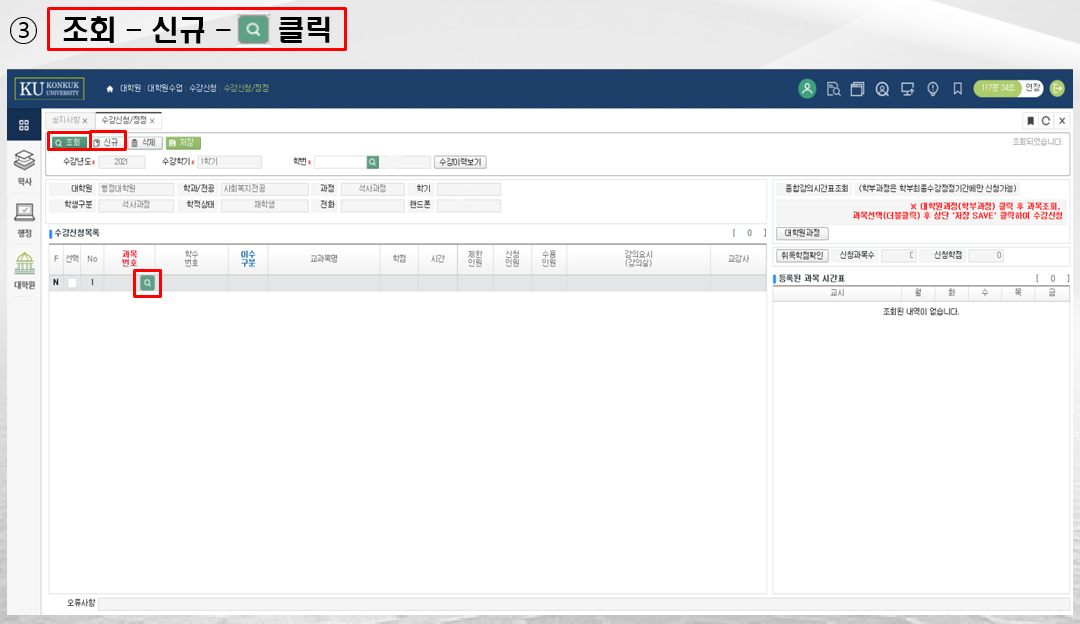Screen dimensions: 1080x624
Task: Click the lightbulb icon in the header
Action: 932,88
